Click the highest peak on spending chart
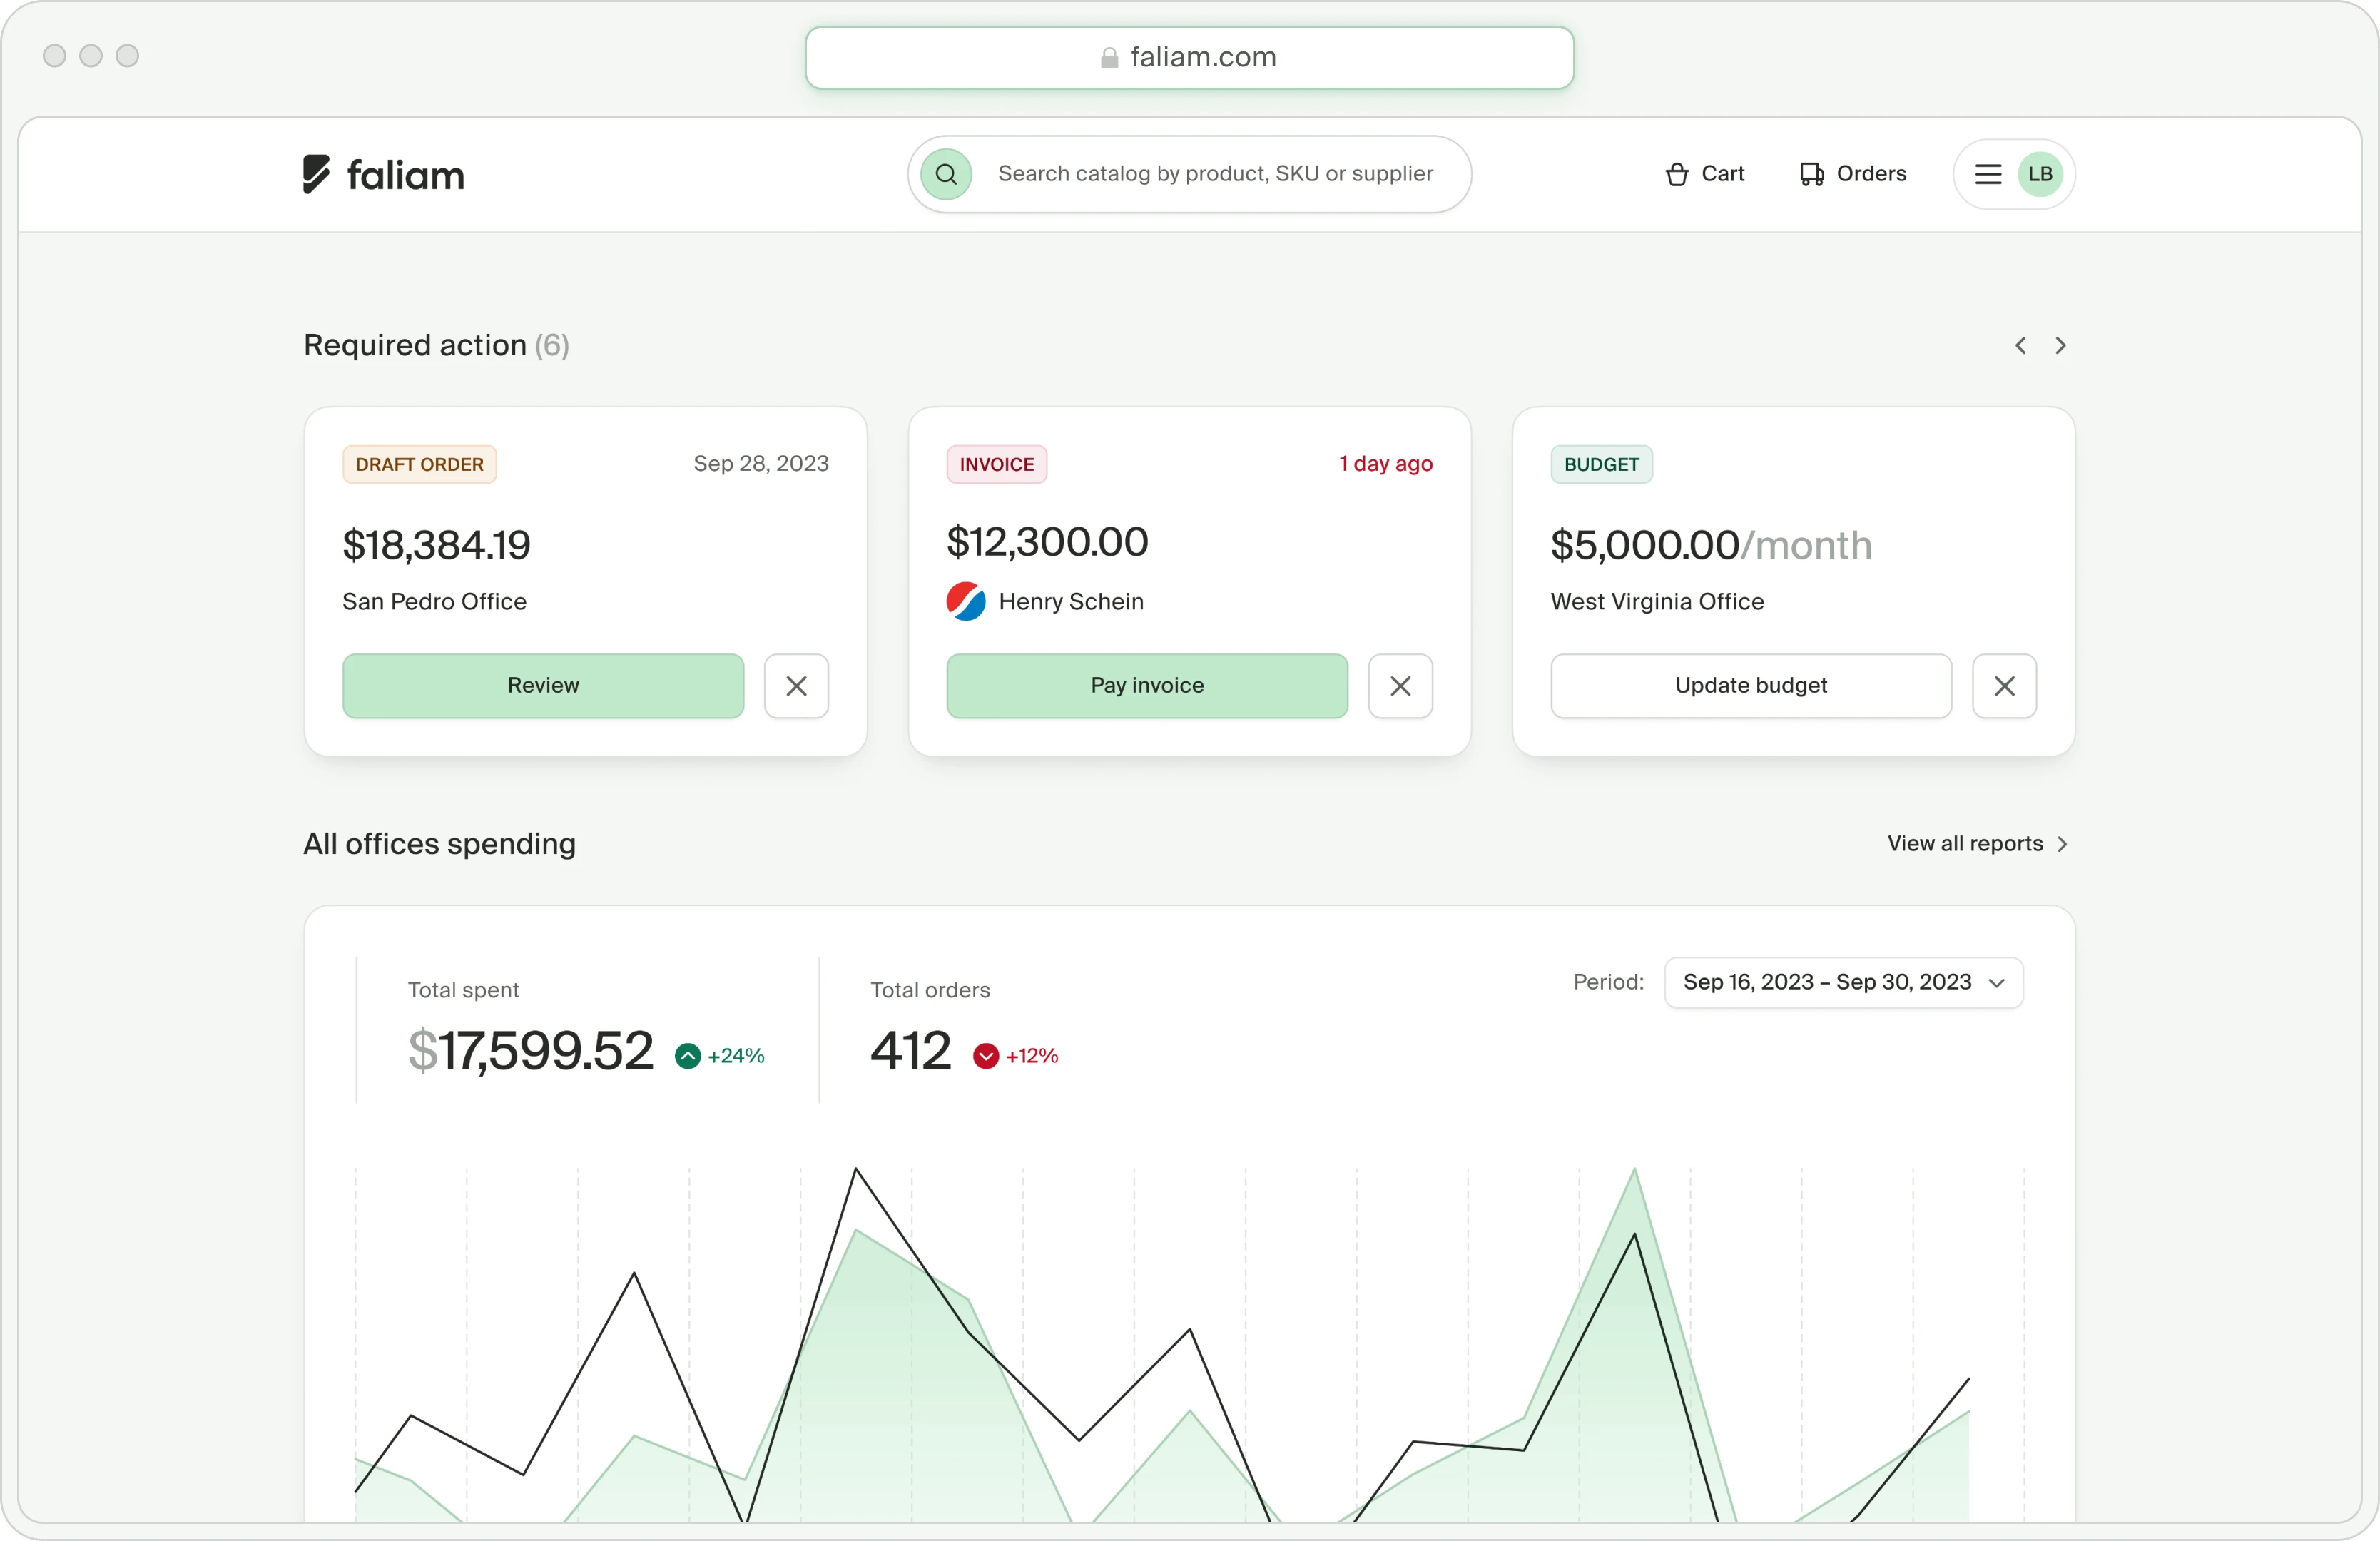Viewport: 2380px width, 1541px height. pos(856,1170)
